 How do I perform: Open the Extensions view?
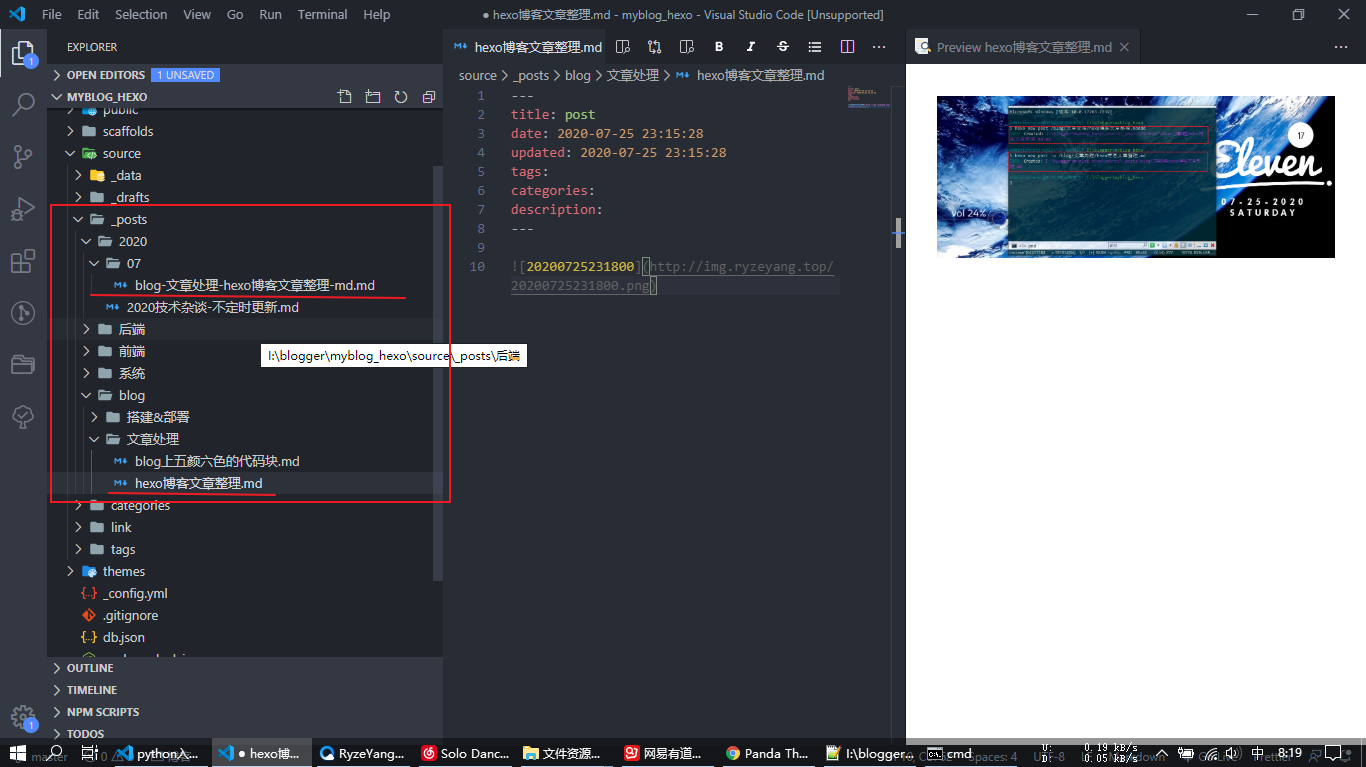point(23,261)
